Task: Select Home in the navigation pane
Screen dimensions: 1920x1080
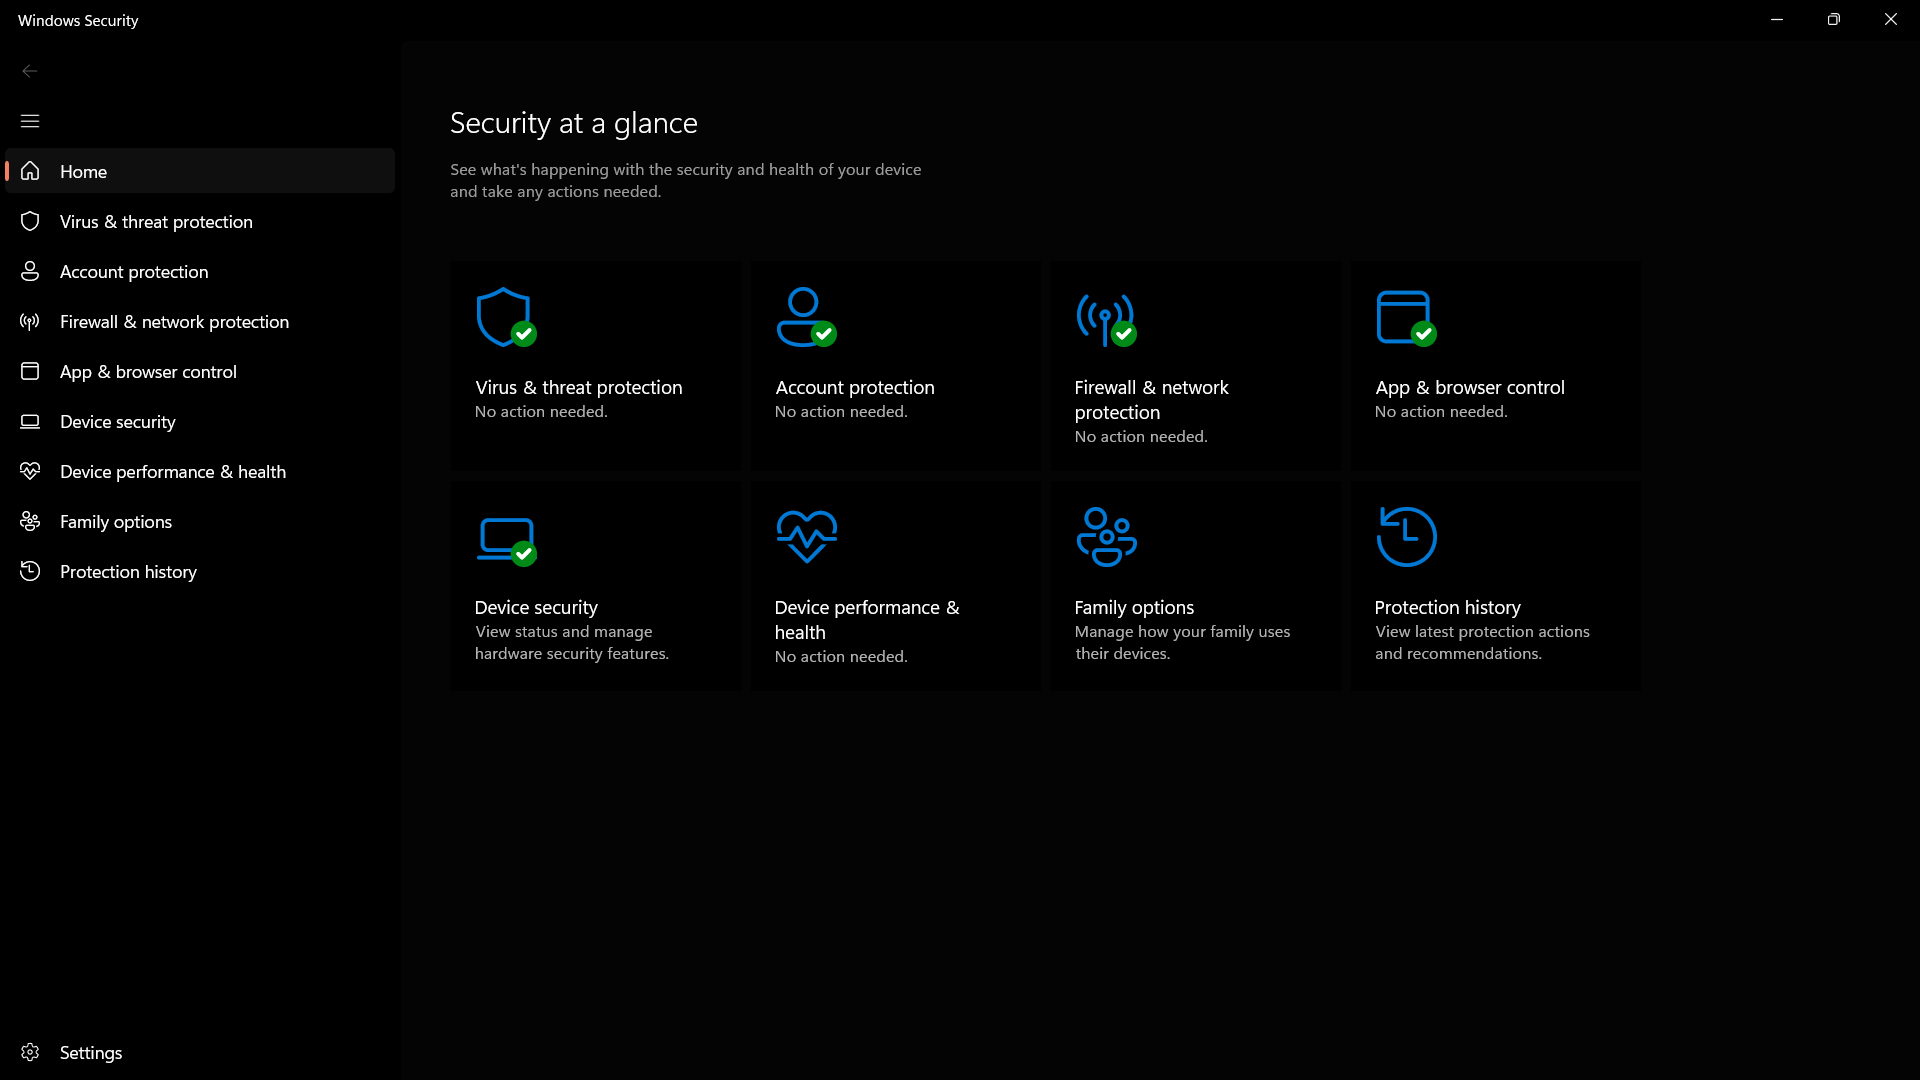Action: coord(84,171)
